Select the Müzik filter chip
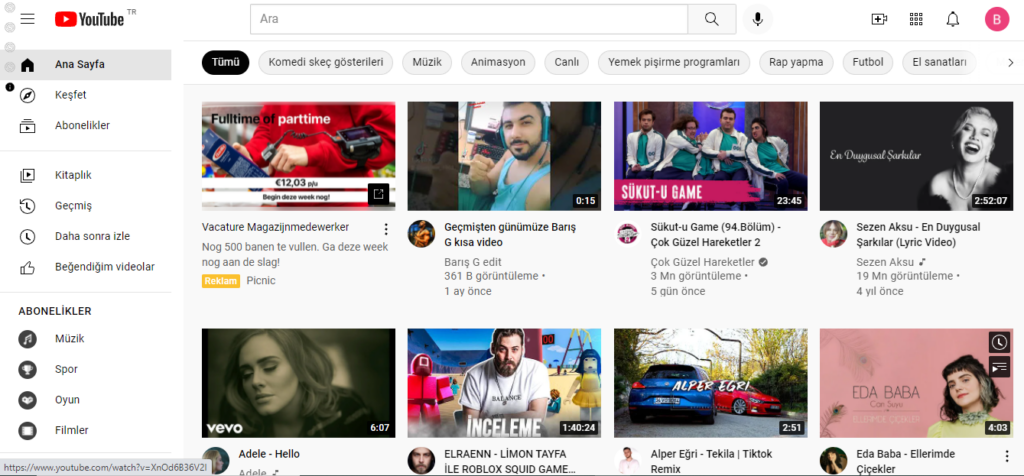Viewport: 1024px width, 476px height. pyautogui.click(x=427, y=63)
